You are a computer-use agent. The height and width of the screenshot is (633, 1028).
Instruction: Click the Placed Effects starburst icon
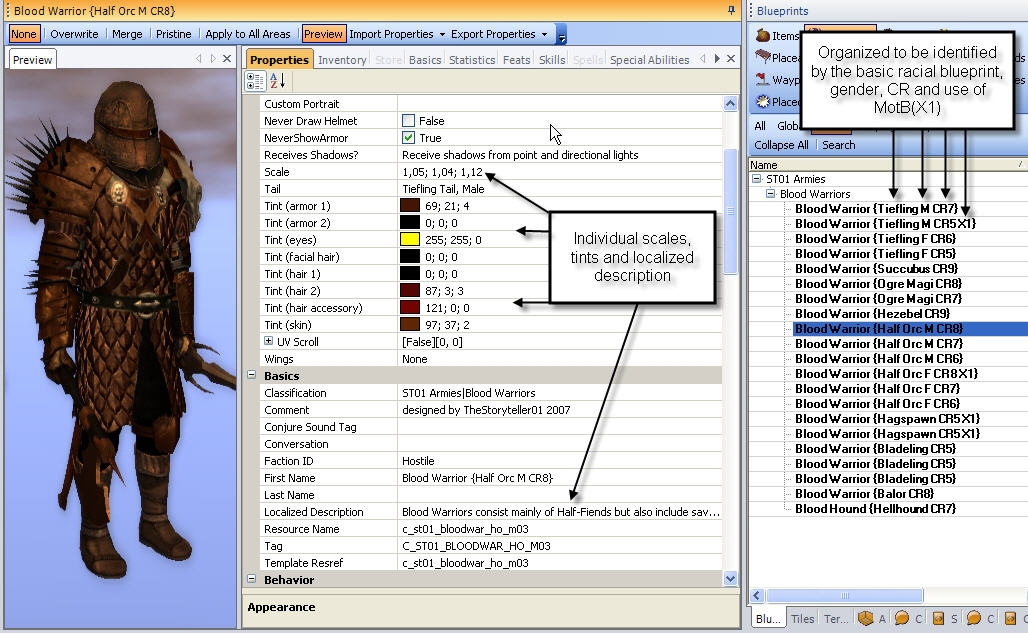tap(763, 101)
